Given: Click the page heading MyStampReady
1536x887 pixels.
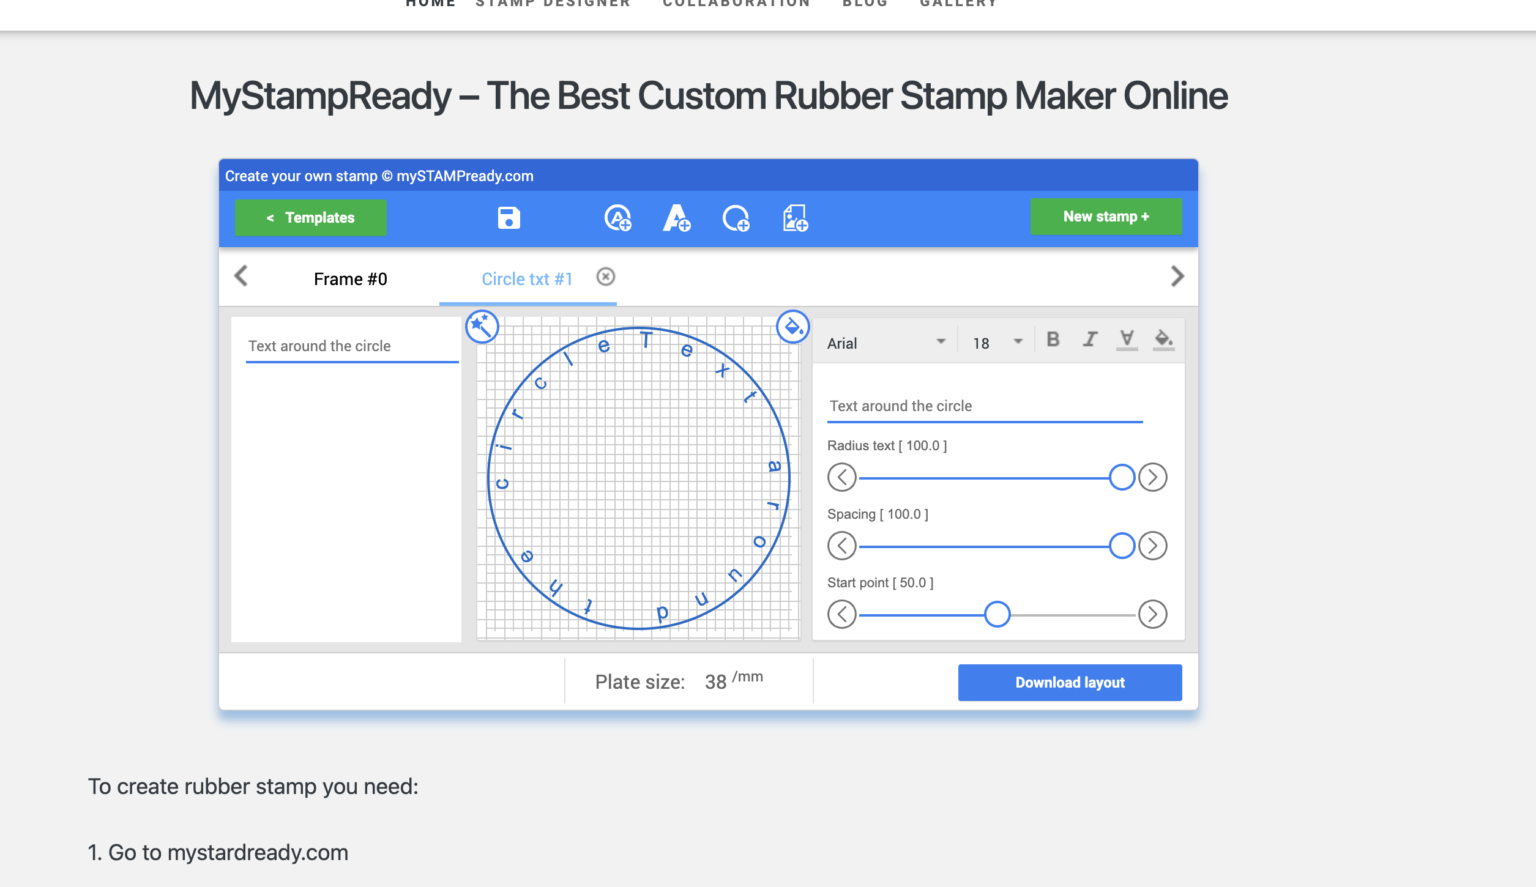Looking at the screenshot, I should [708, 96].
